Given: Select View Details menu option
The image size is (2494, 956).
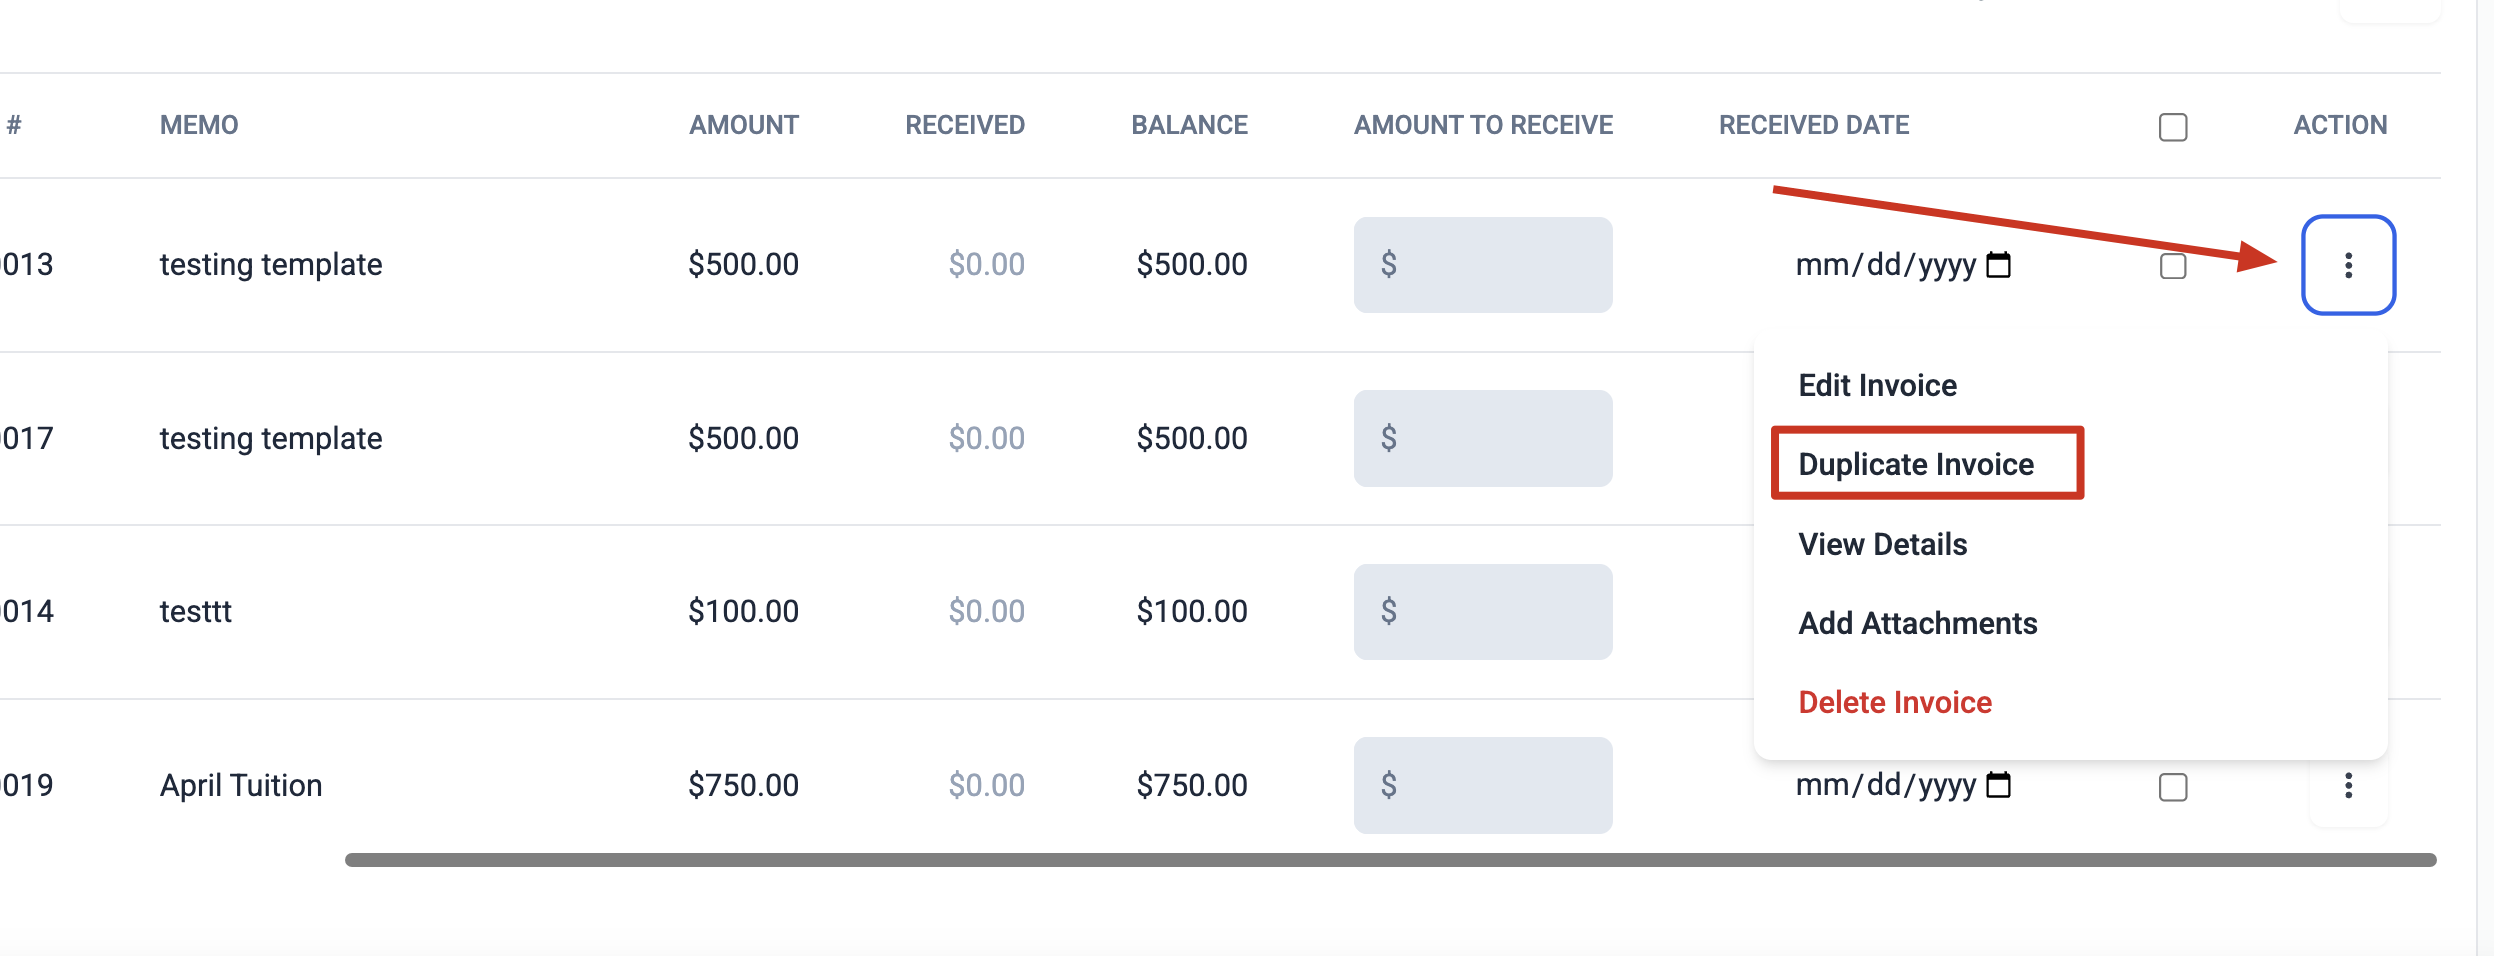Looking at the screenshot, I should (1882, 544).
